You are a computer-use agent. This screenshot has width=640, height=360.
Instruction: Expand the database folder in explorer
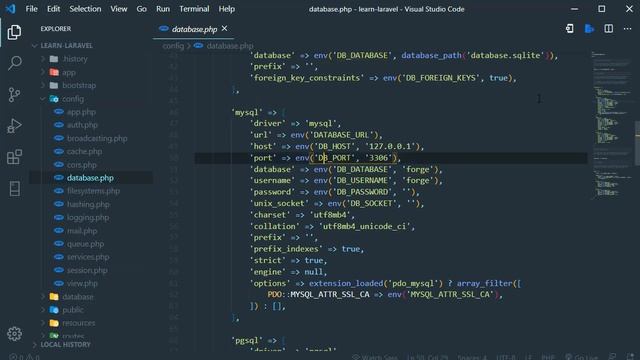78,297
